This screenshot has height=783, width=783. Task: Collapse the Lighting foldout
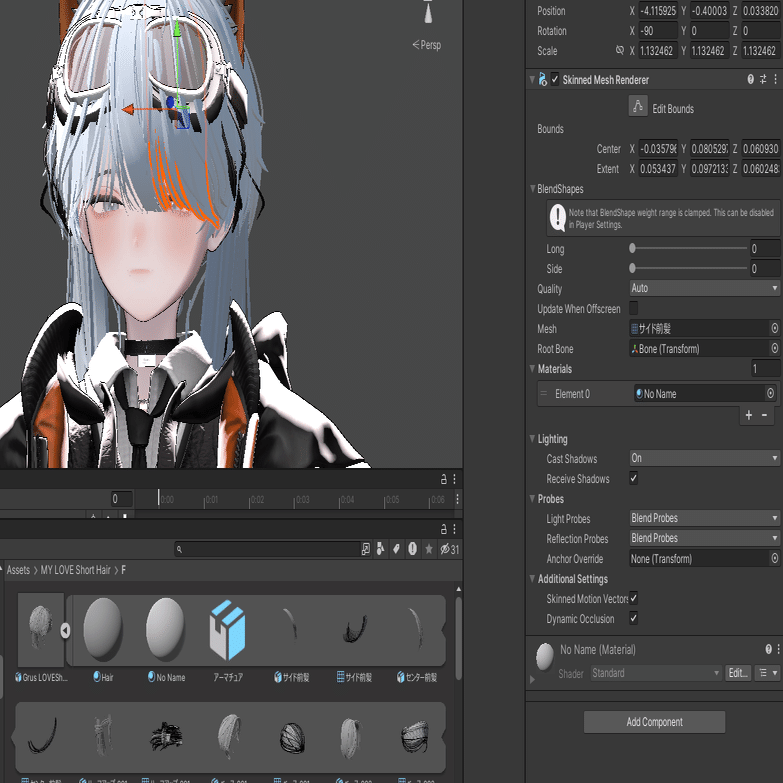[x=532, y=438]
